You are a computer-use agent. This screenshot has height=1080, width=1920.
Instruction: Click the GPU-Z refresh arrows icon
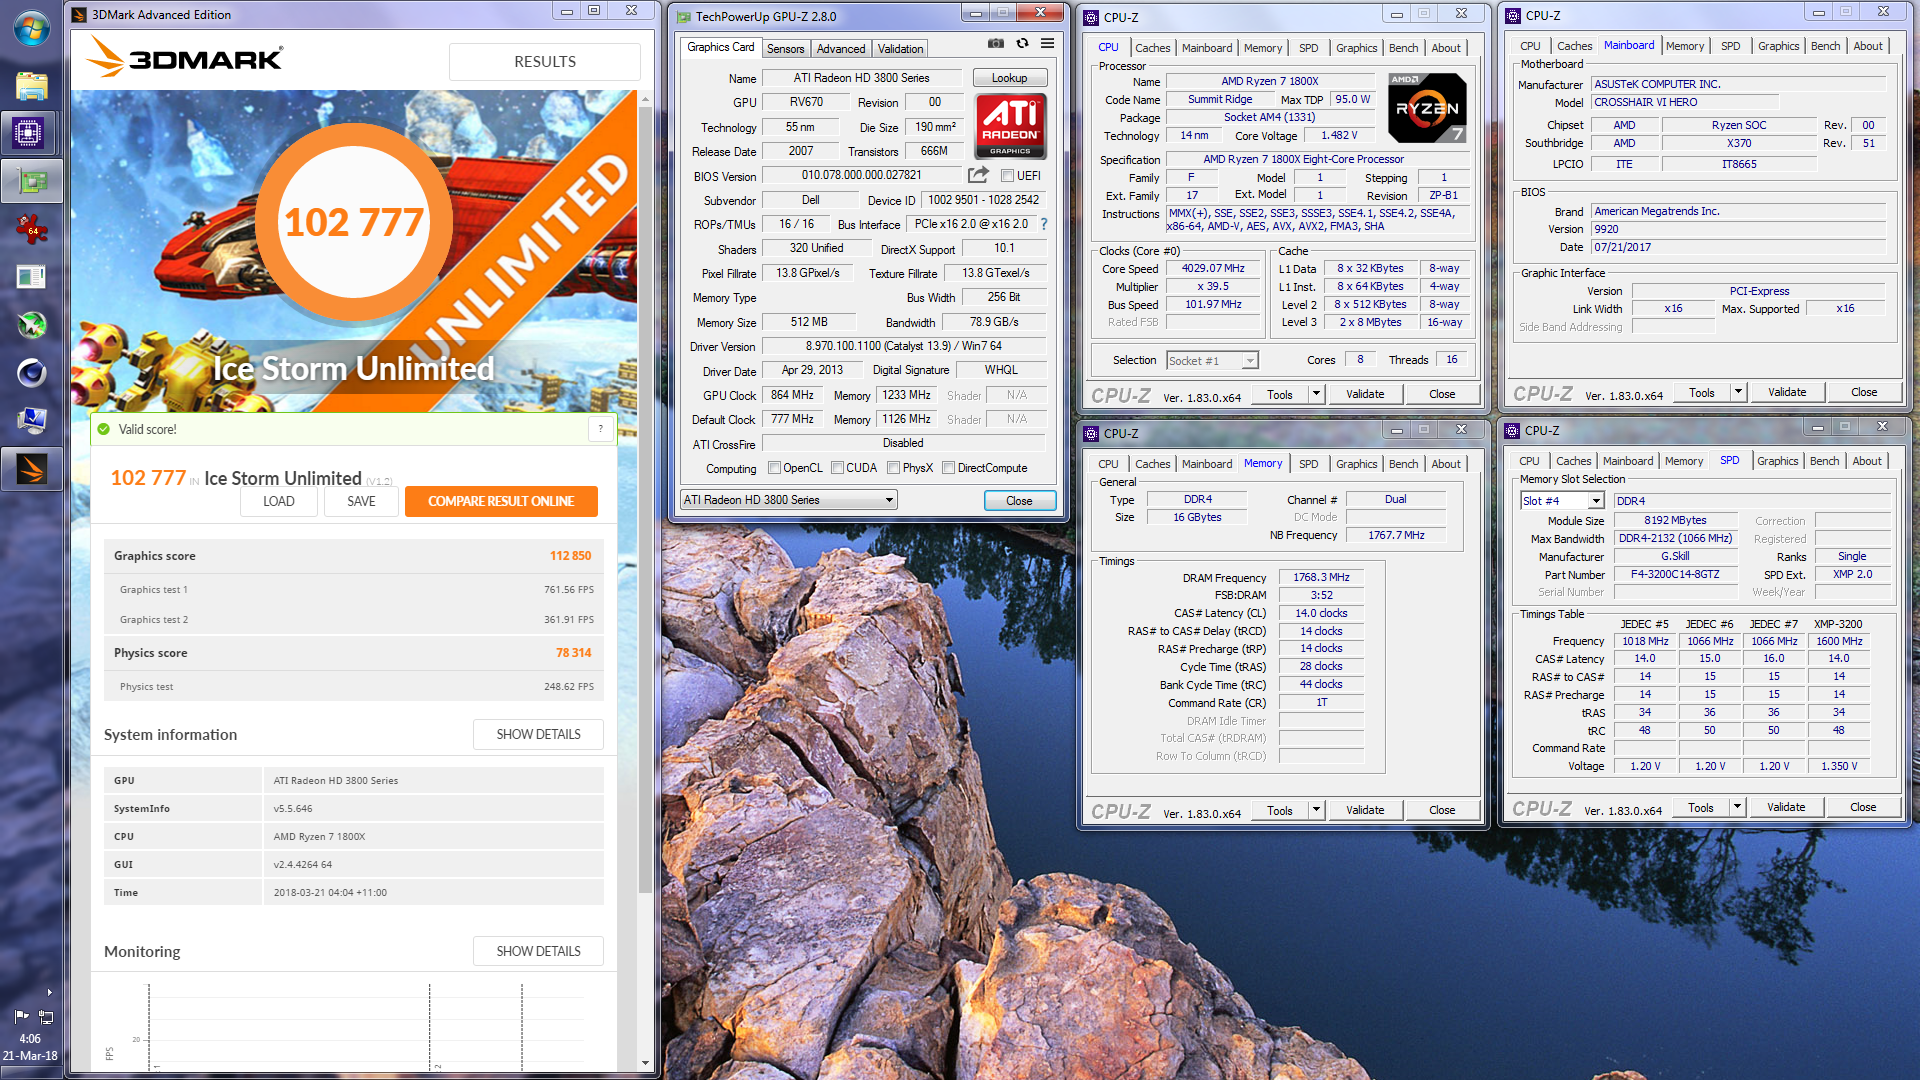[x=1022, y=43]
